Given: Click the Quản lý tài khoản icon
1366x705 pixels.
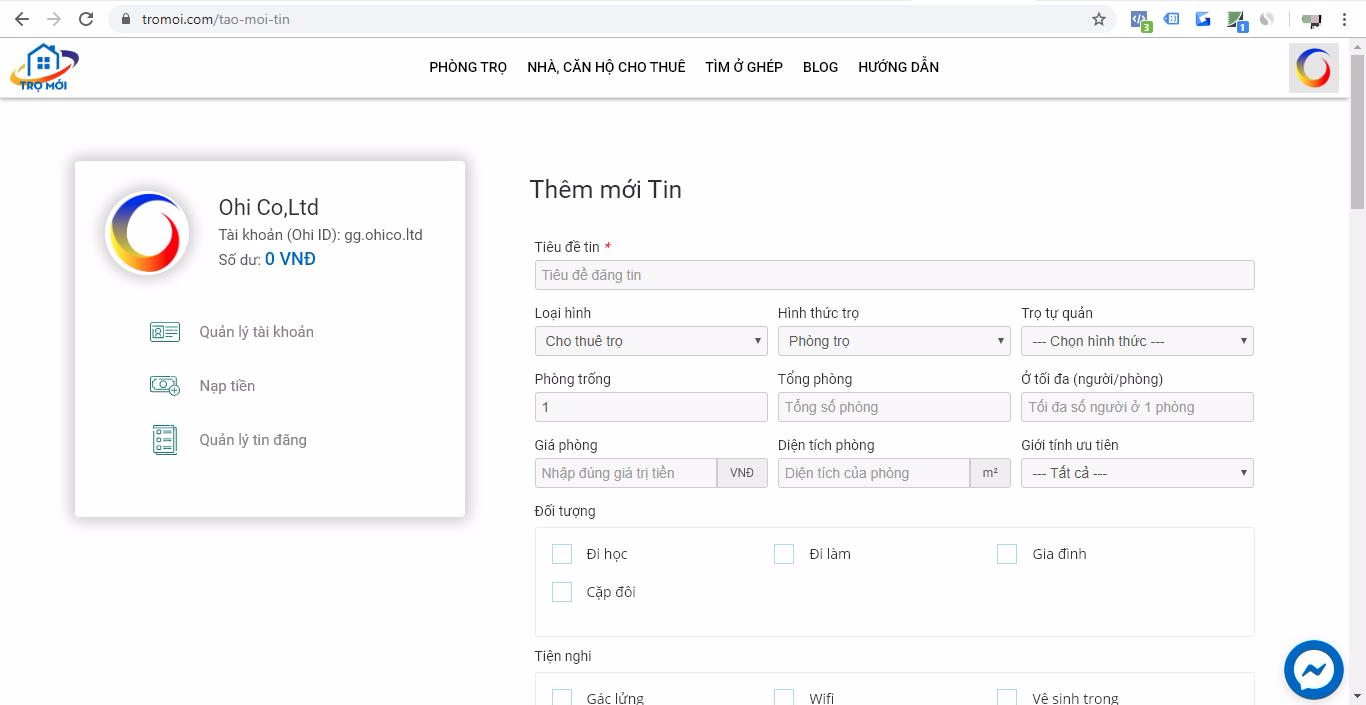Looking at the screenshot, I should [165, 332].
